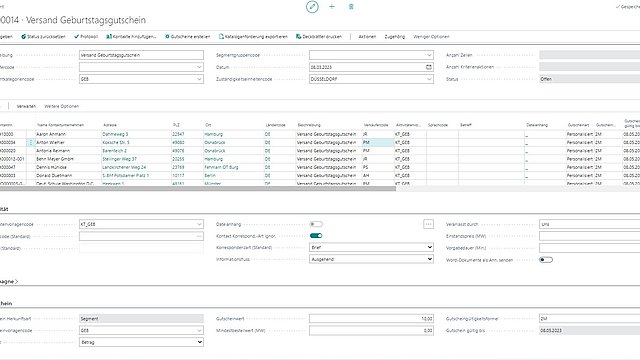Click the Status field showing Offen
640x360 pixels.
tap(589, 79)
